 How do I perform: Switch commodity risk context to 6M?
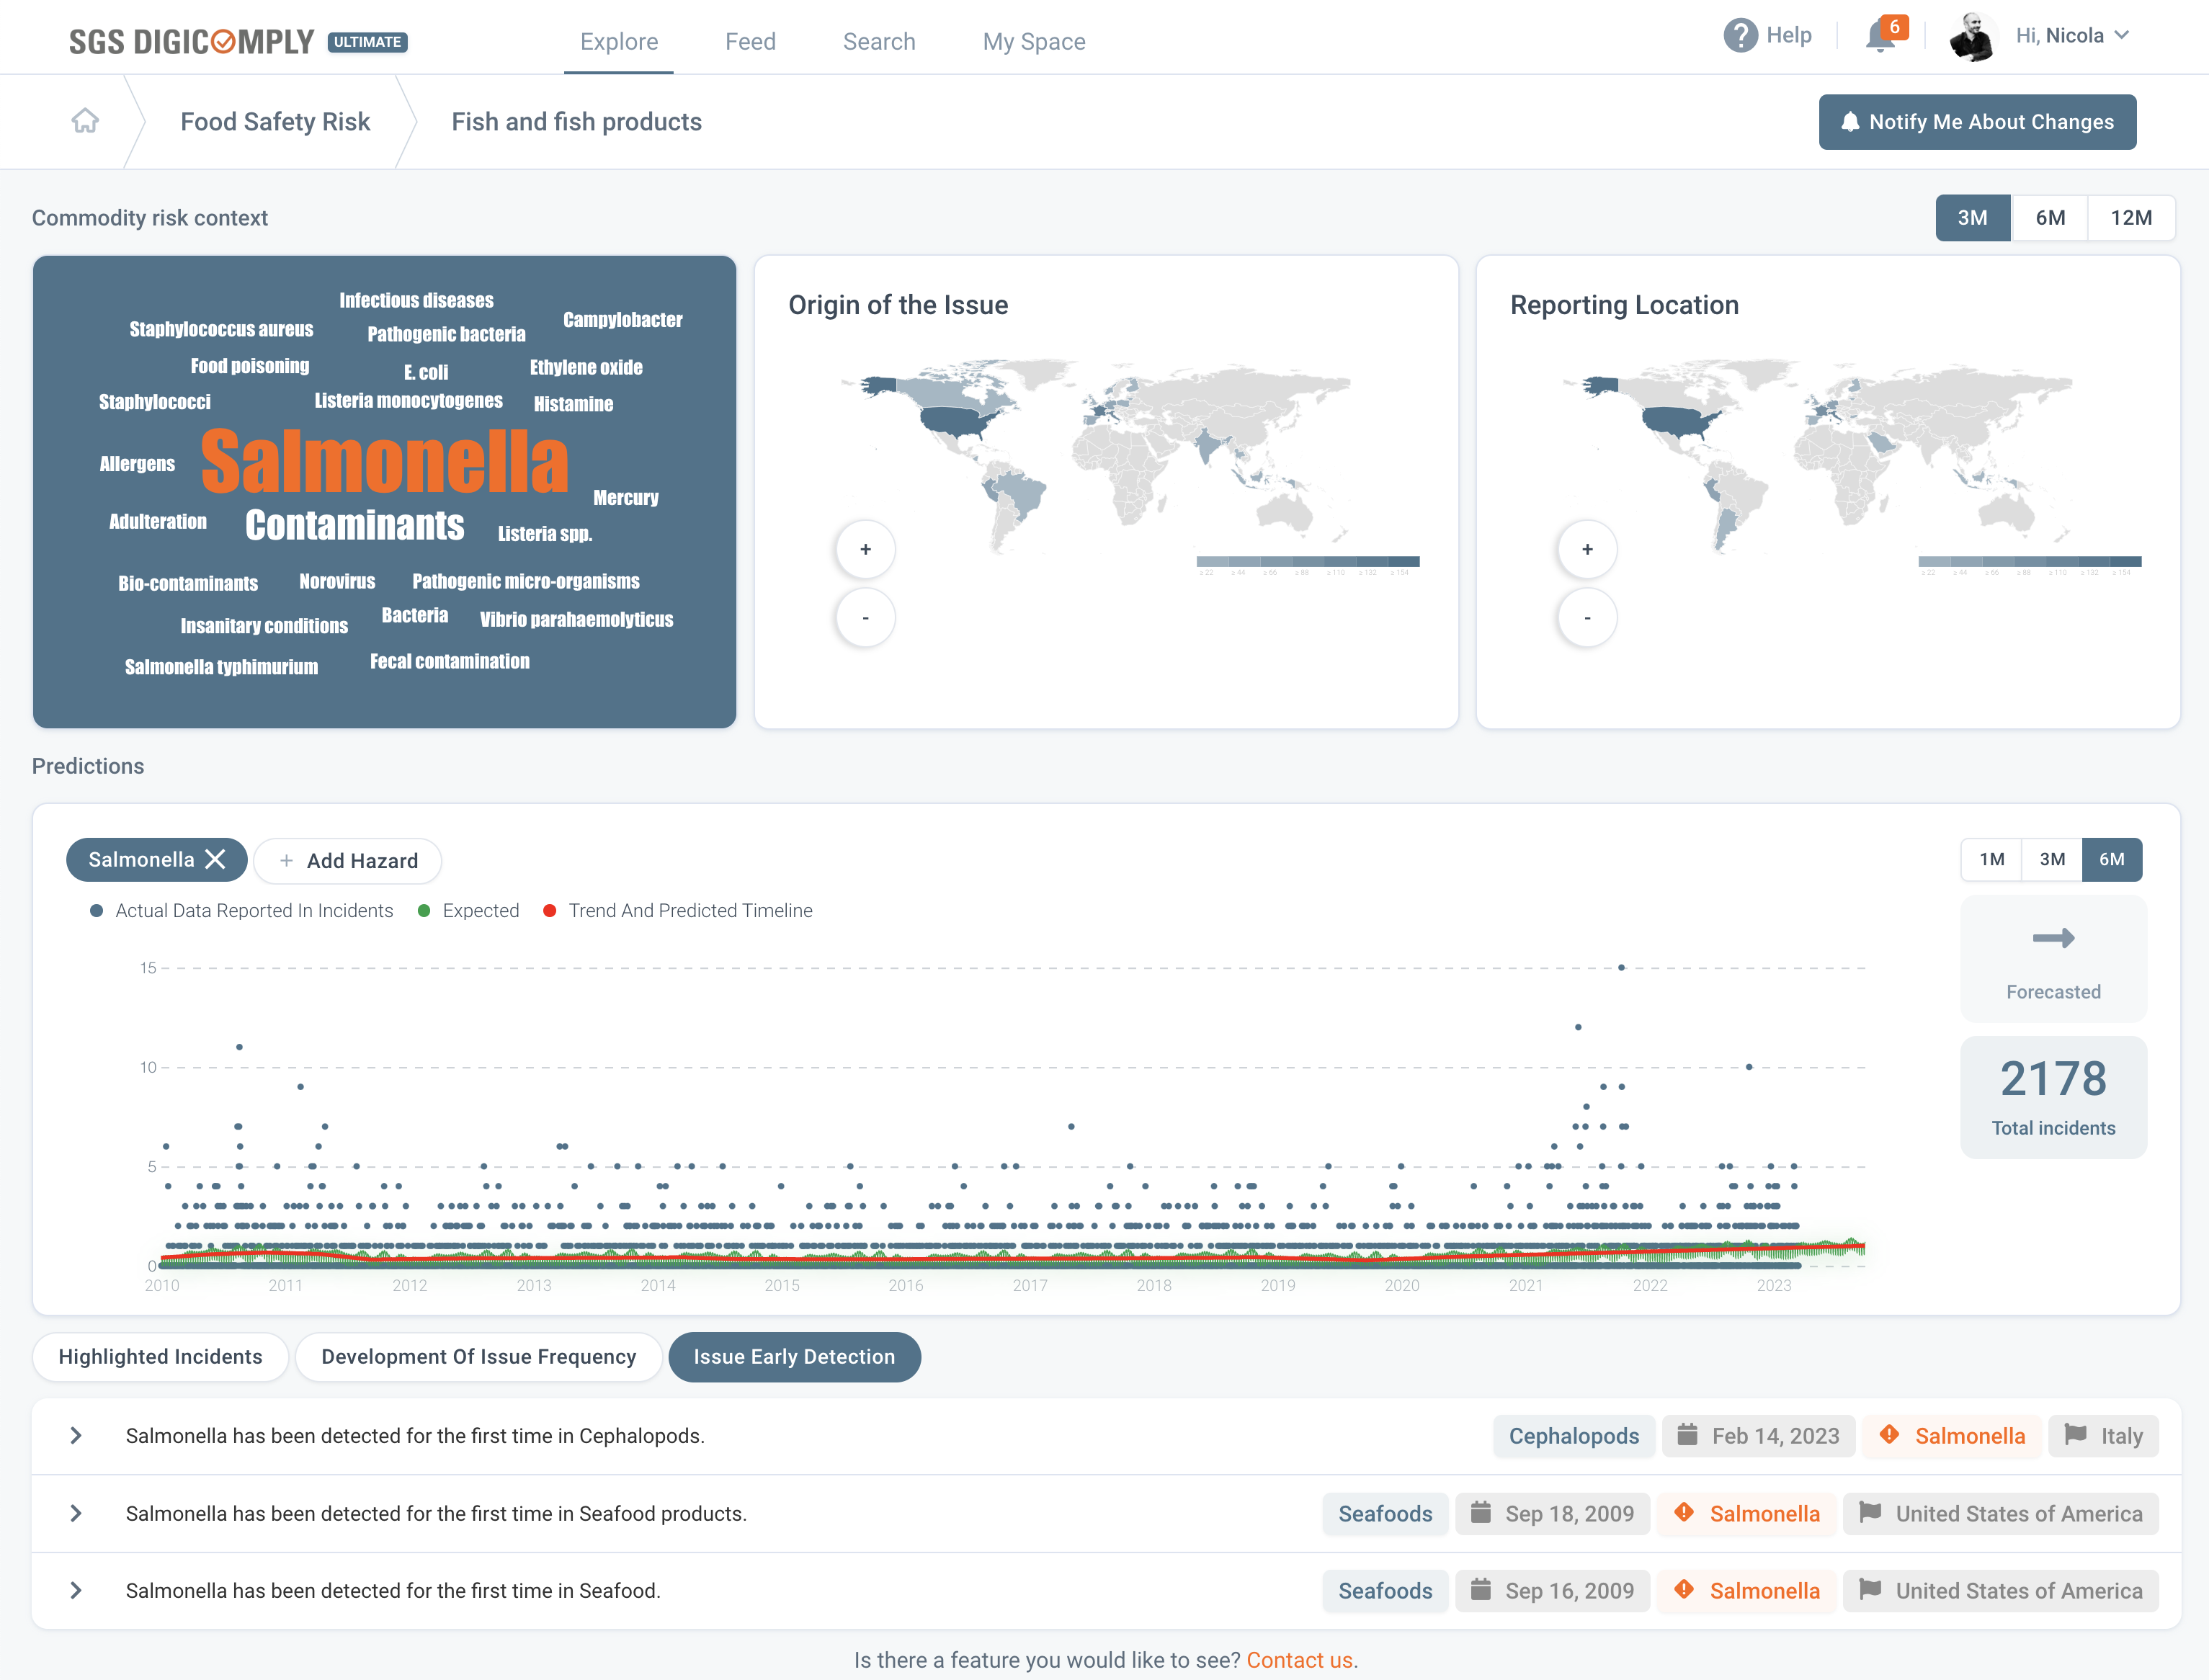tap(2050, 218)
